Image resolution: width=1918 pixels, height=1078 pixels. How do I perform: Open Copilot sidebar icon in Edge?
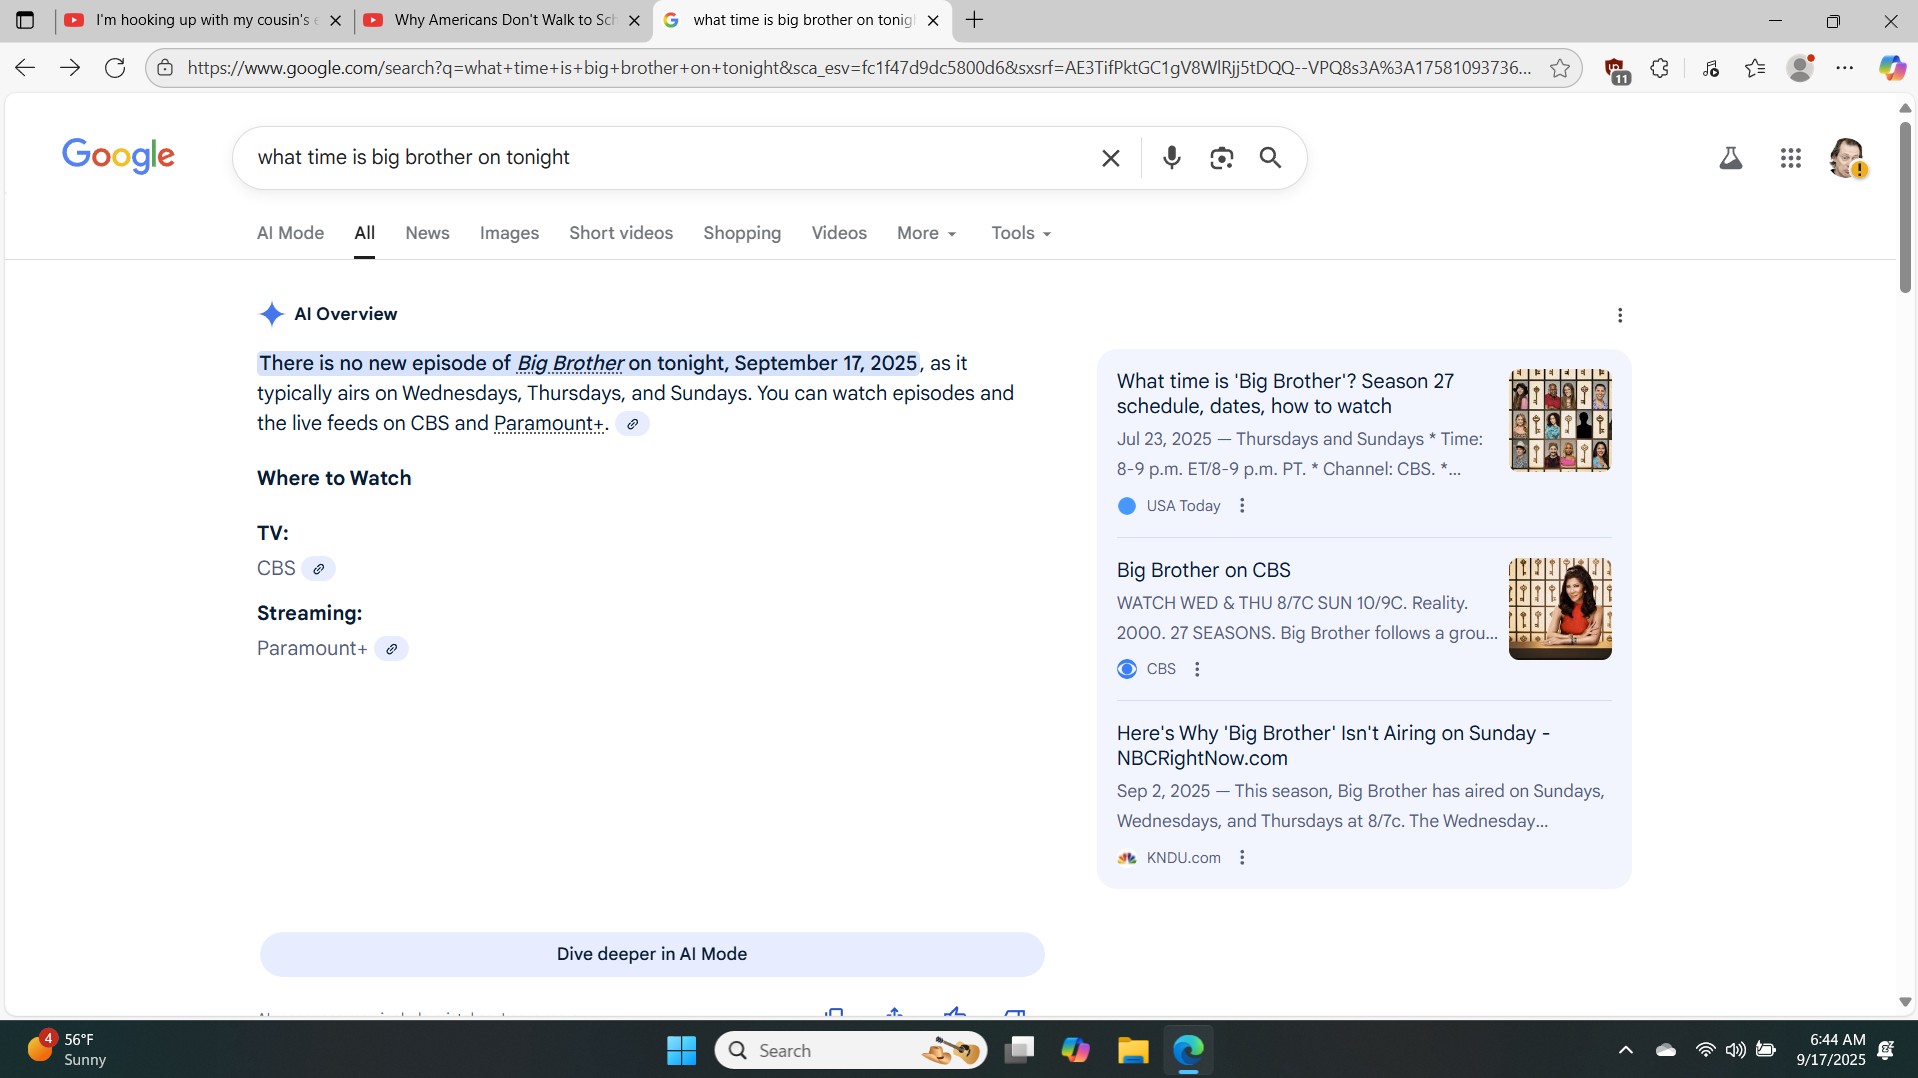point(1892,68)
